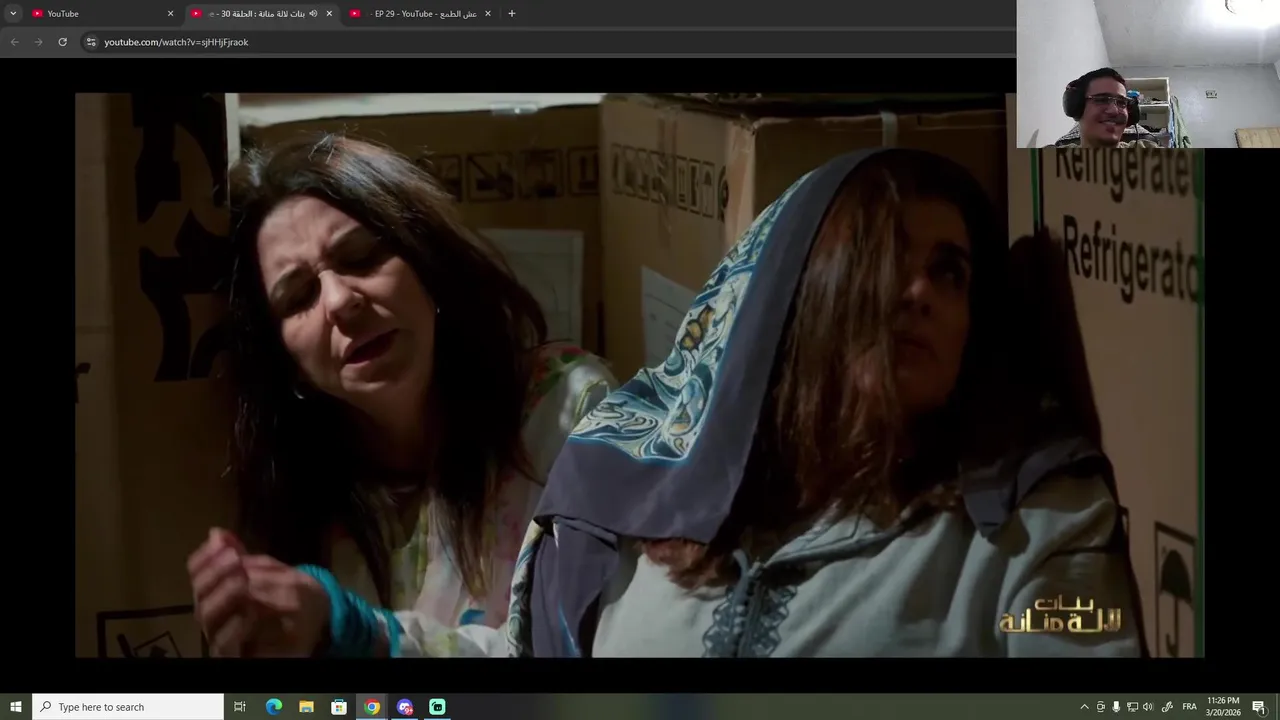Image resolution: width=1280 pixels, height=720 pixels.
Task: Go back to the previous page
Action: [x=14, y=42]
